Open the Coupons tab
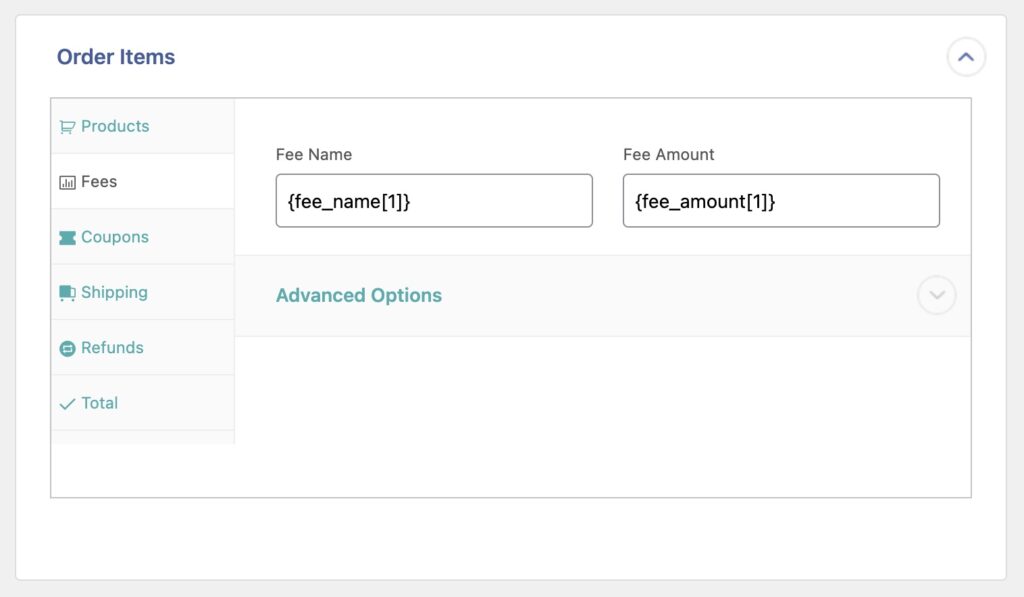The width and height of the screenshot is (1024, 597). pyautogui.click(x=112, y=237)
